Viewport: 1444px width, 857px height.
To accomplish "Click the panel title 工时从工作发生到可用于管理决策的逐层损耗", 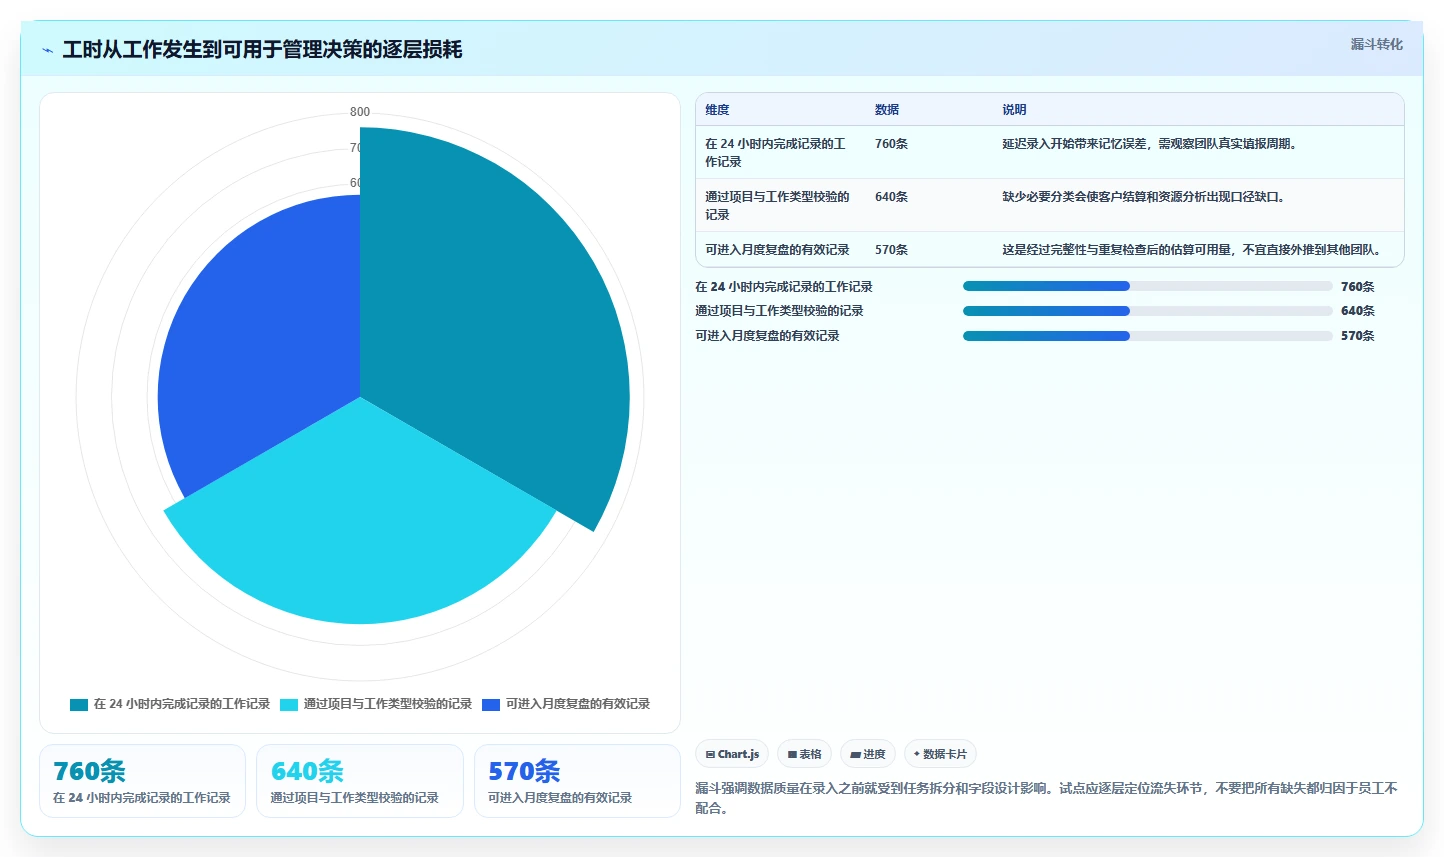I will 262,50.
